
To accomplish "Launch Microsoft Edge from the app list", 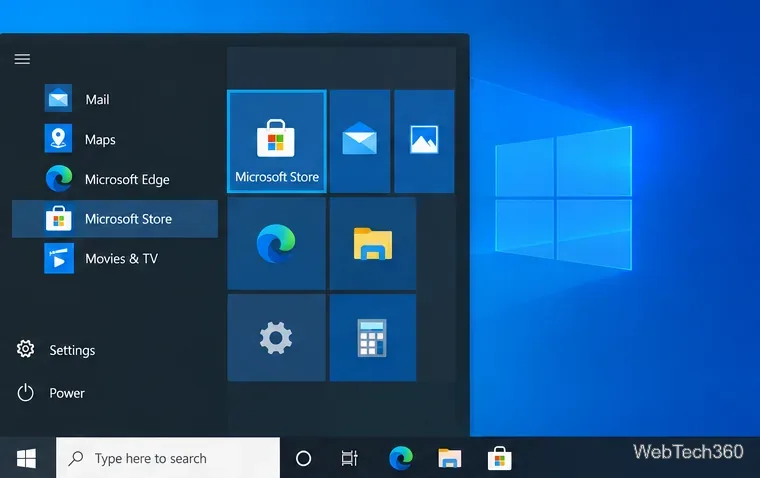I will point(115,179).
